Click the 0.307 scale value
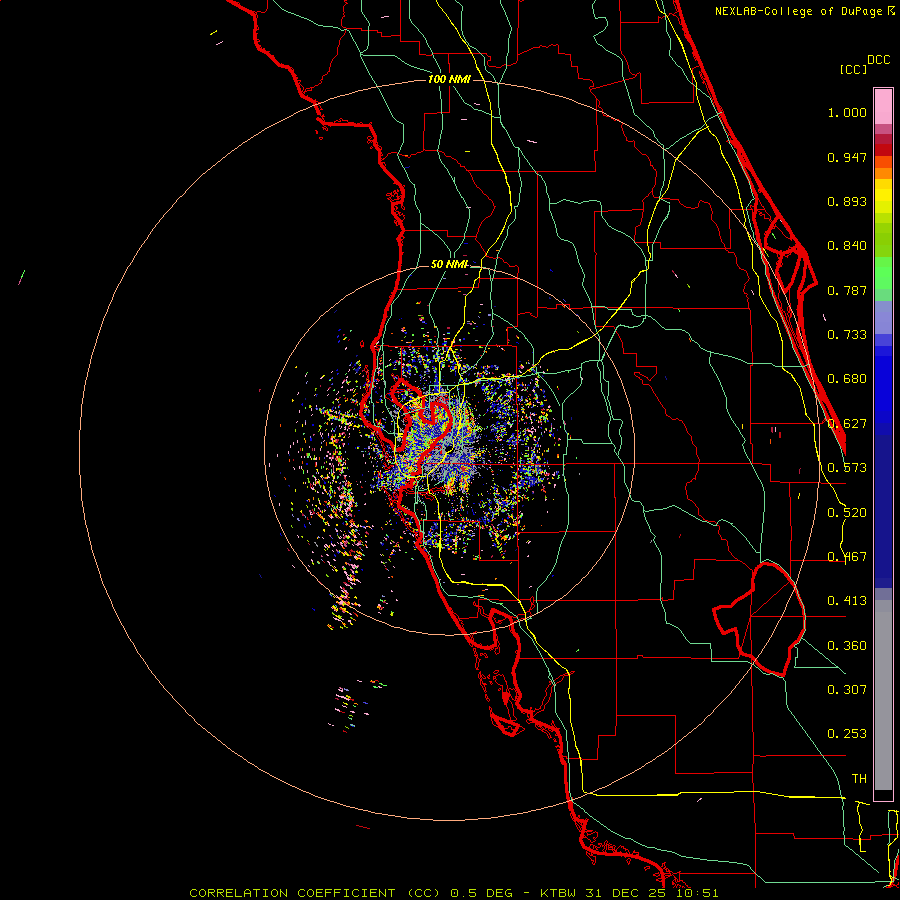 tap(847, 690)
